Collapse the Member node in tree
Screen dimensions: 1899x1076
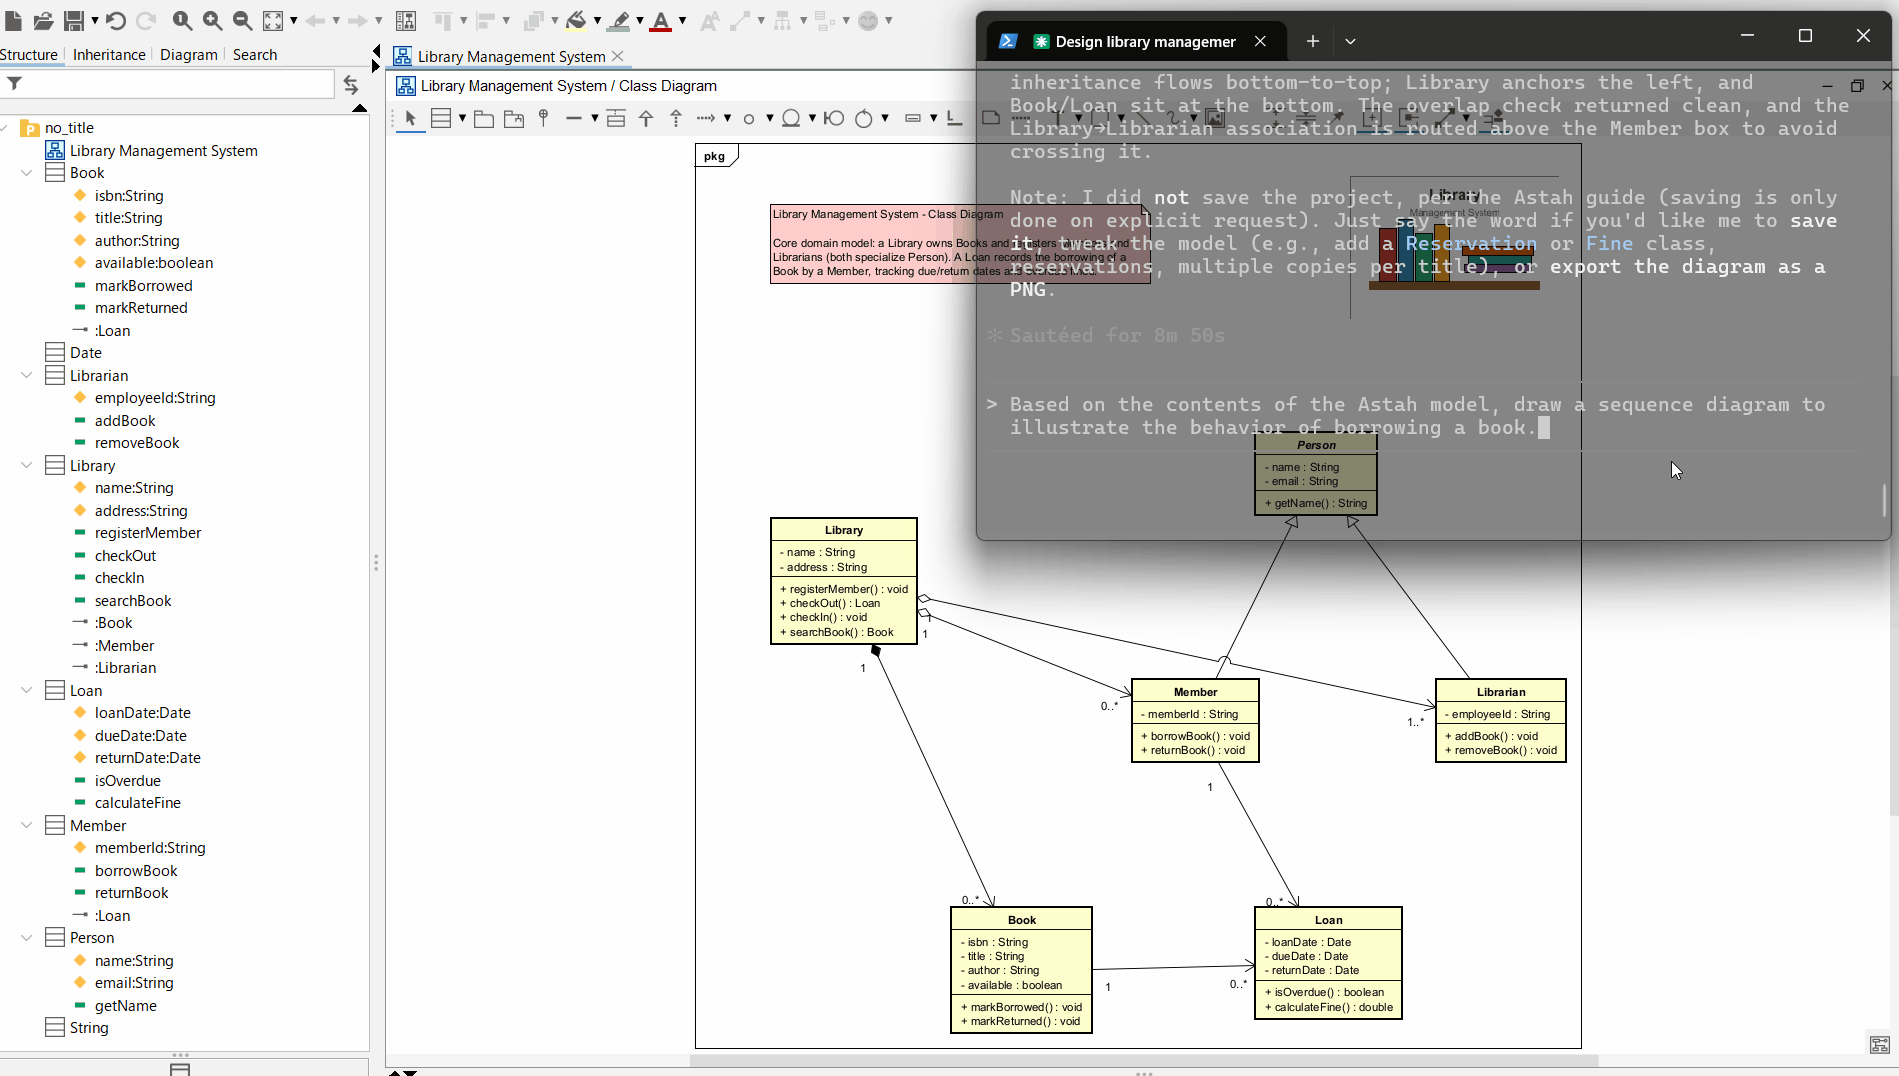[27, 826]
